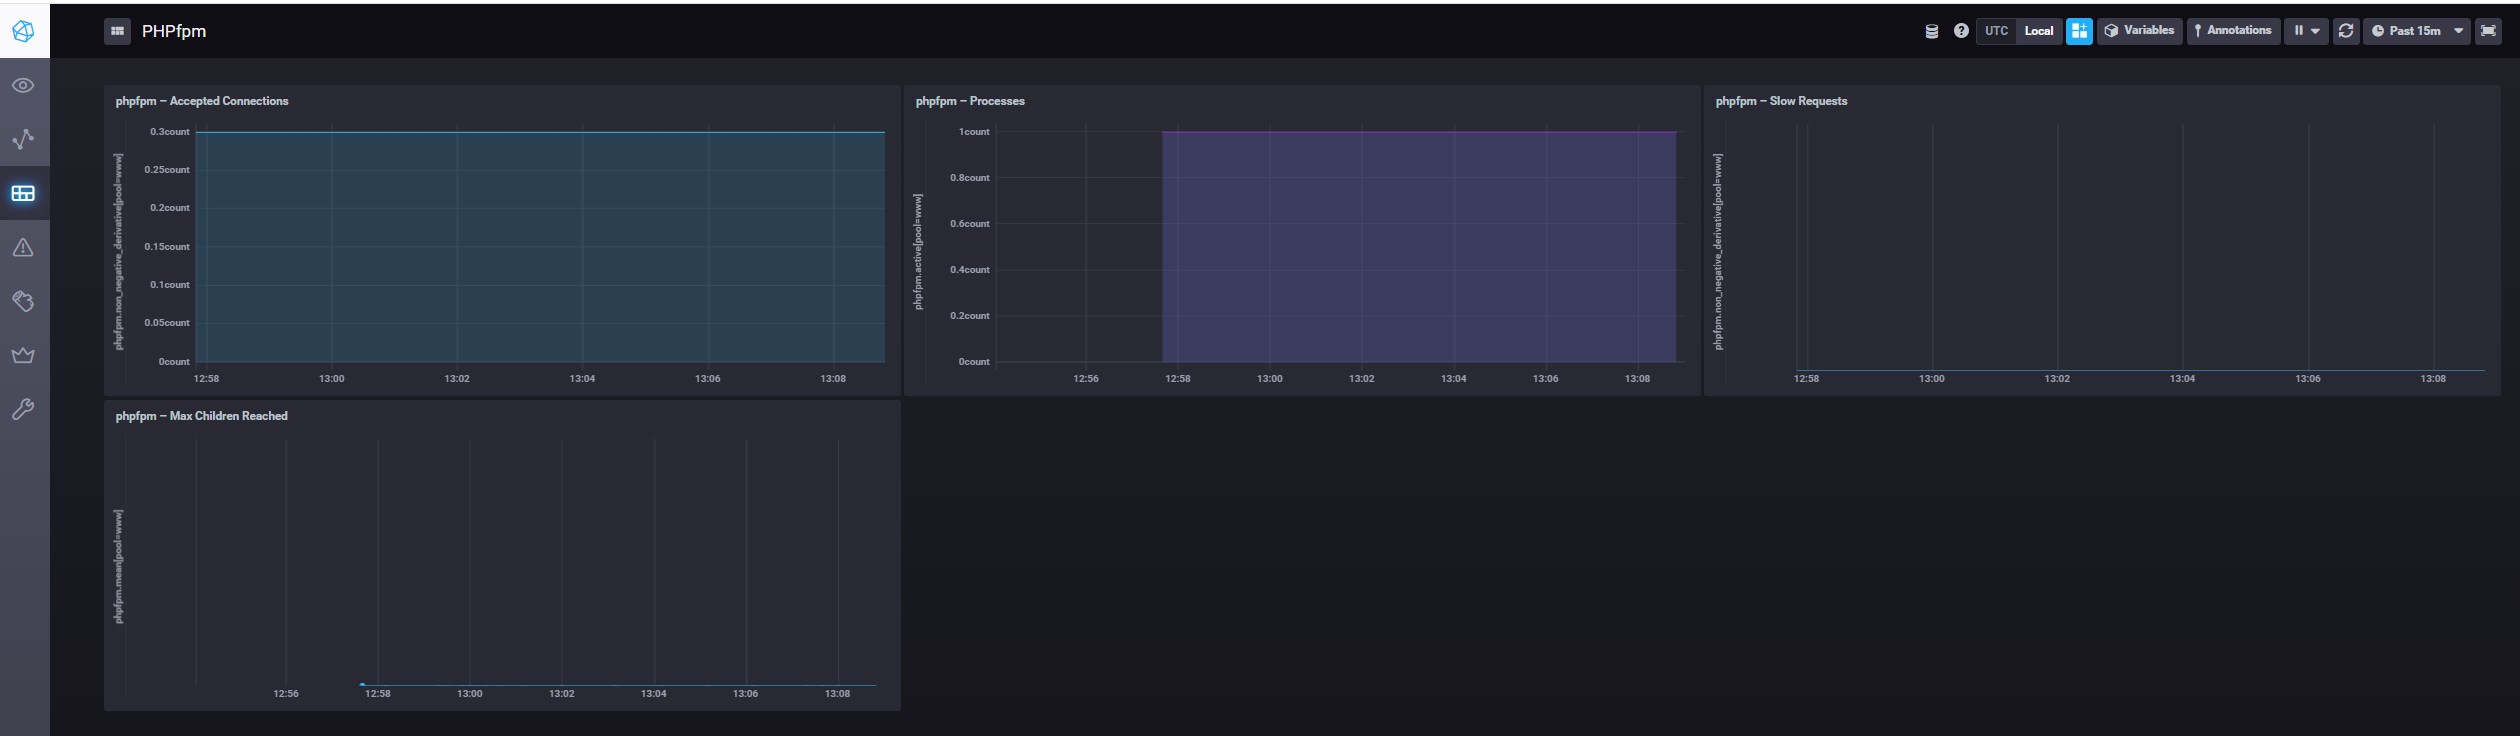The image size is (2520, 736).
Task: Click inside the Processes purple graph area
Action: click(1419, 247)
